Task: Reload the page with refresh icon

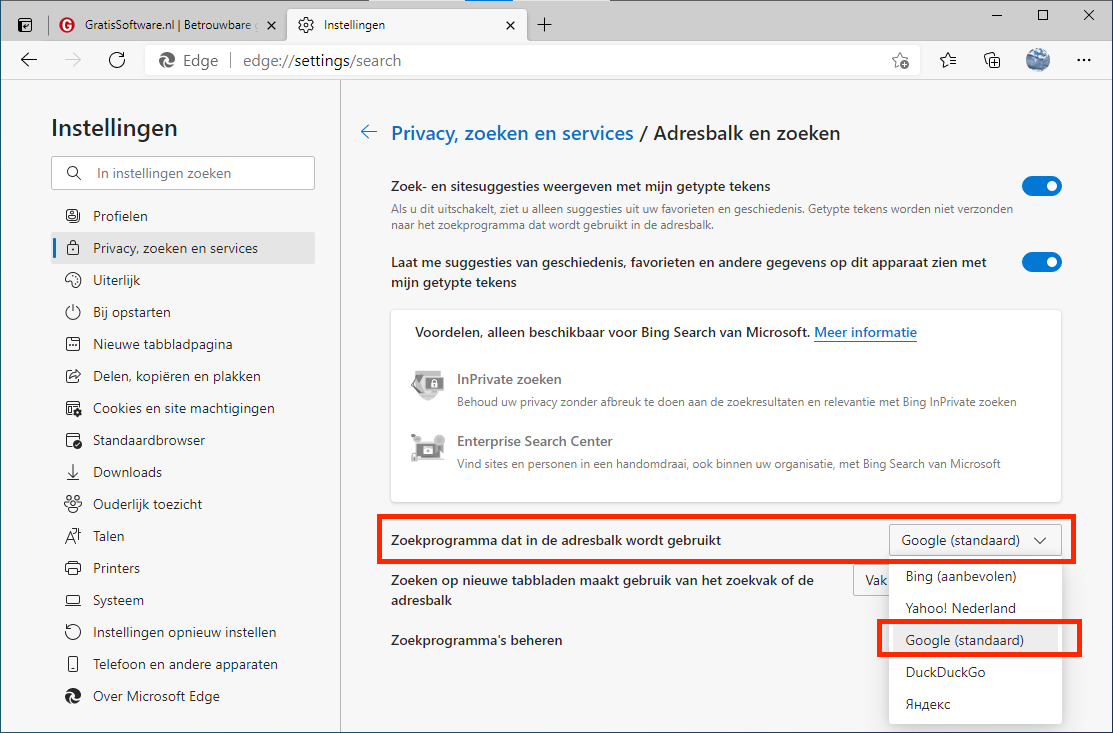Action: click(x=117, y=60)
